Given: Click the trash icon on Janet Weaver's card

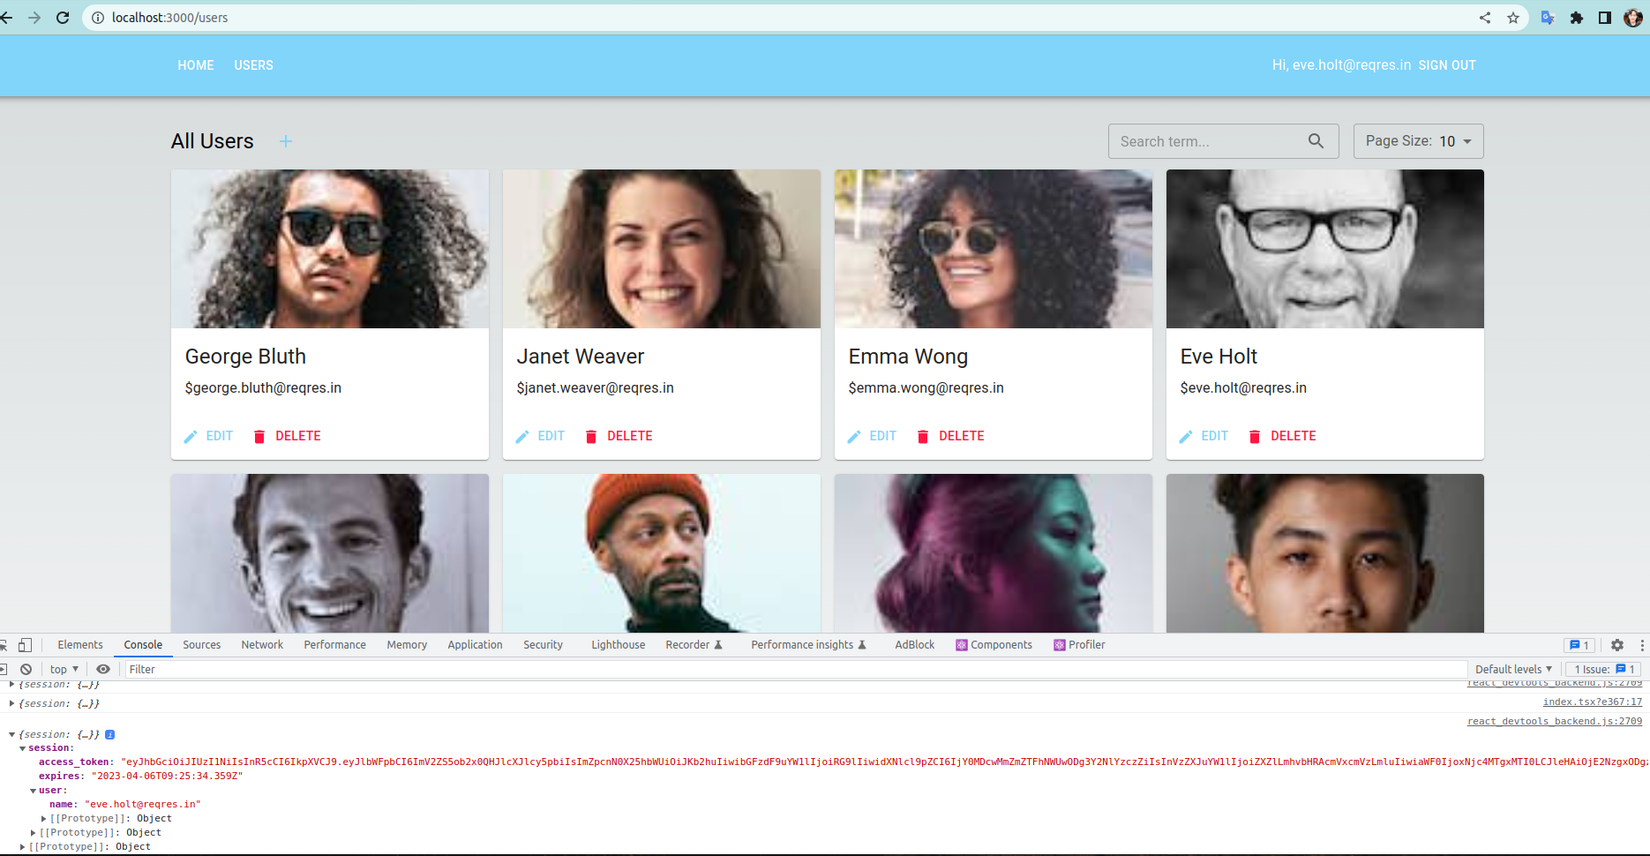Looking at the screenshot, I should (x=591, y=437).
